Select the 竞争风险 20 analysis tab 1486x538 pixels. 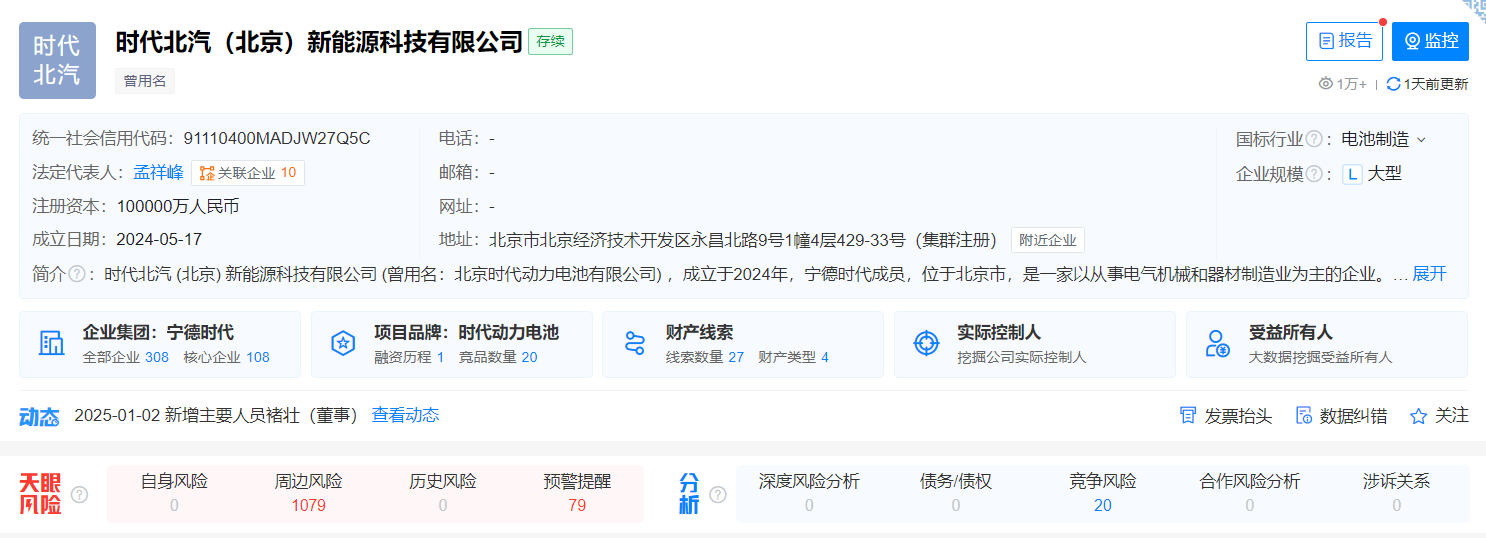tap(1102, 493)
